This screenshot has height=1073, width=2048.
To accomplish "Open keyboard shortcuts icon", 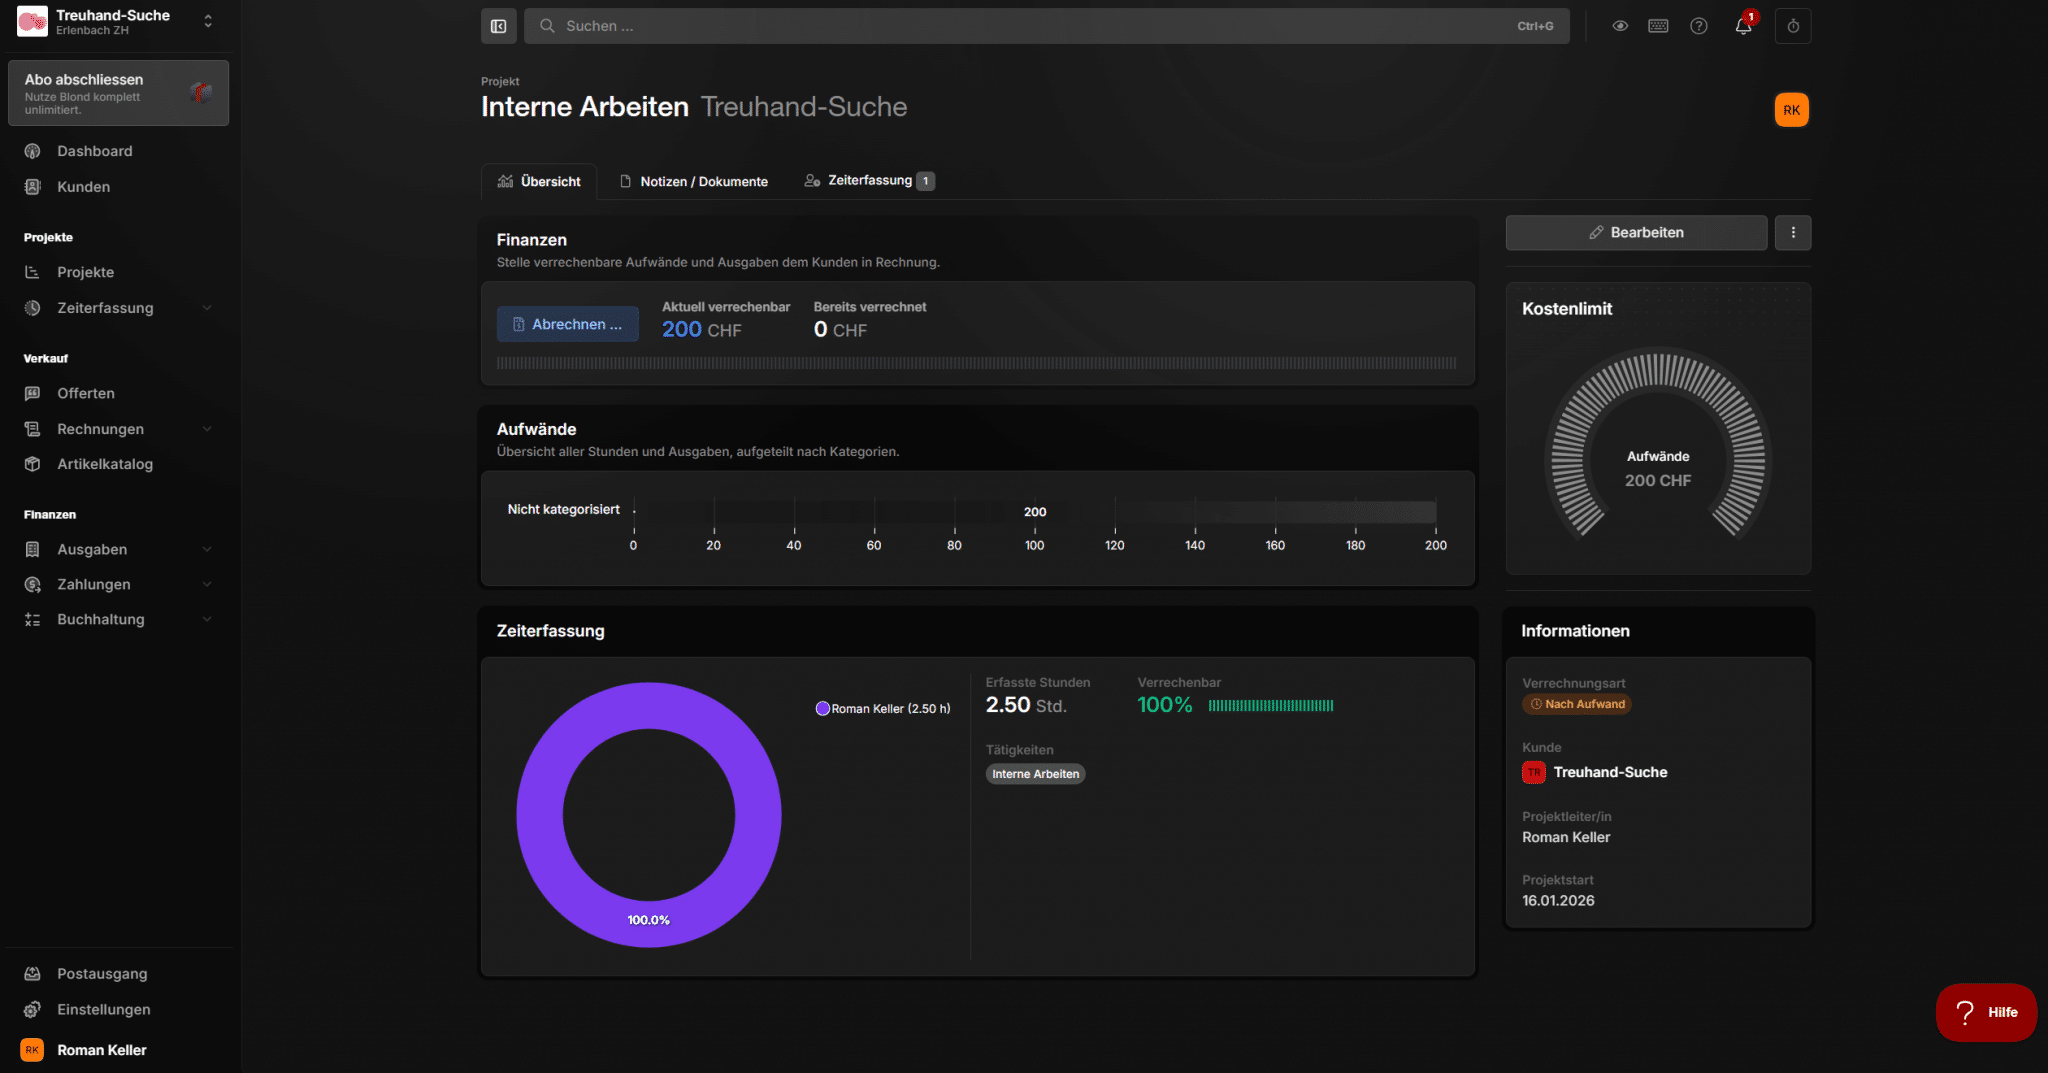I will point(1658,26).
